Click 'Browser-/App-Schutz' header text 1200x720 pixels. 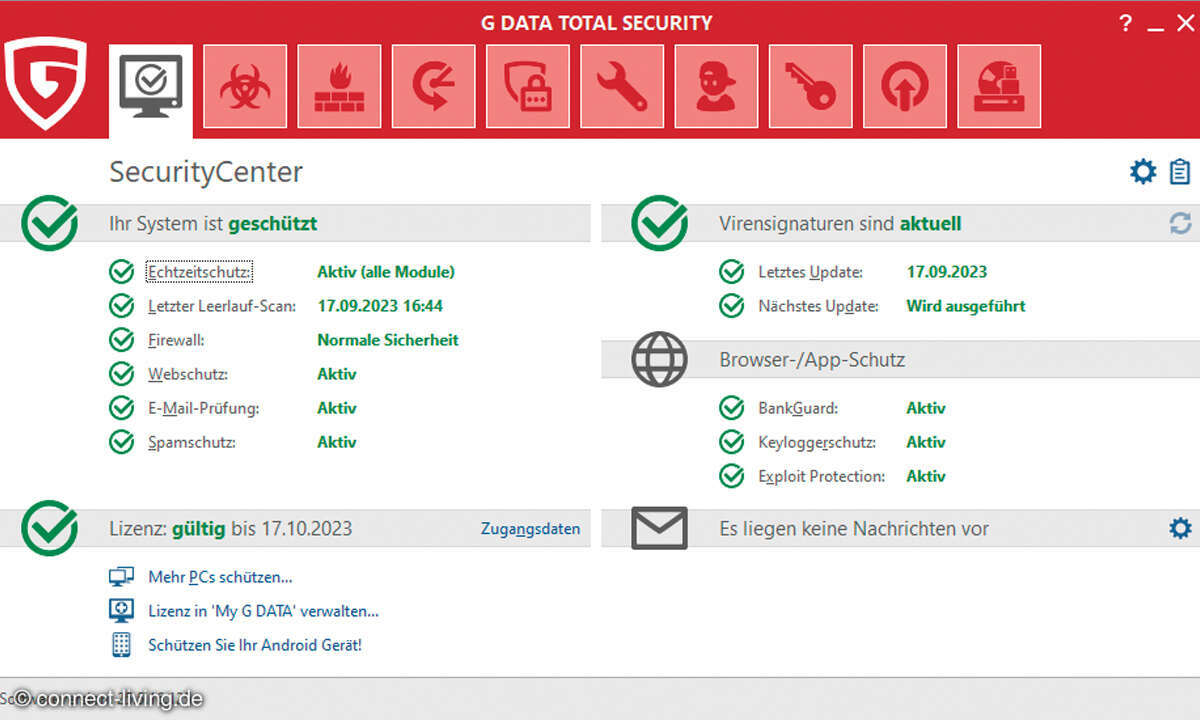[x=812, y=360]
